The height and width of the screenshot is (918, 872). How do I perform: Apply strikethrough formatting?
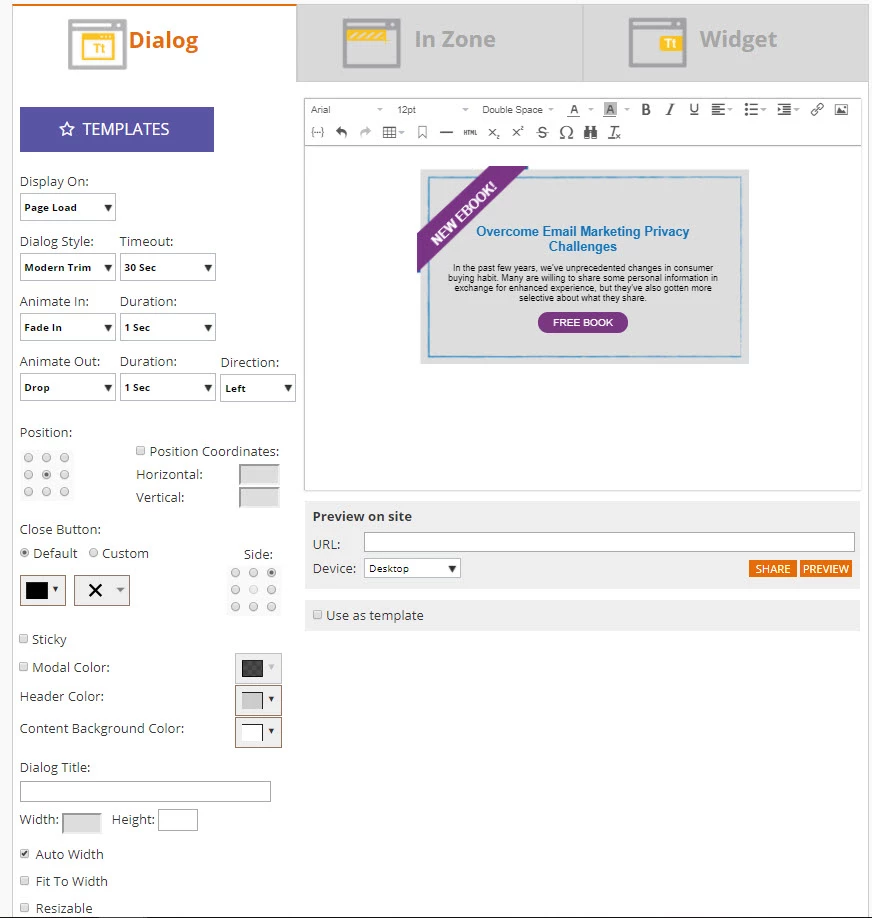click(542, 133)
